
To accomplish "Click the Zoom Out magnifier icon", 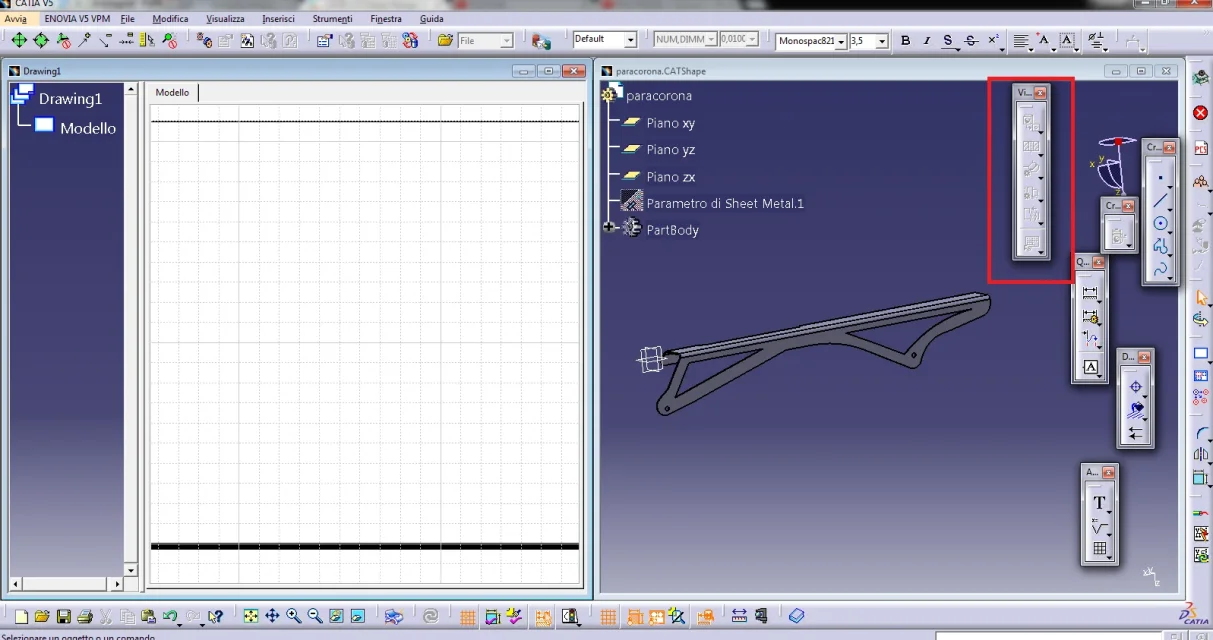I will 315,617.
